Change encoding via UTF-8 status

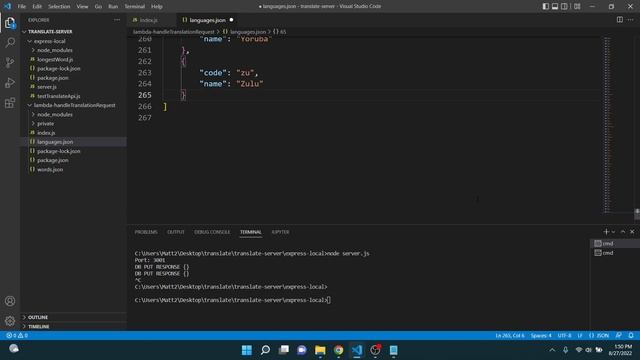click(x=564, y=336)
